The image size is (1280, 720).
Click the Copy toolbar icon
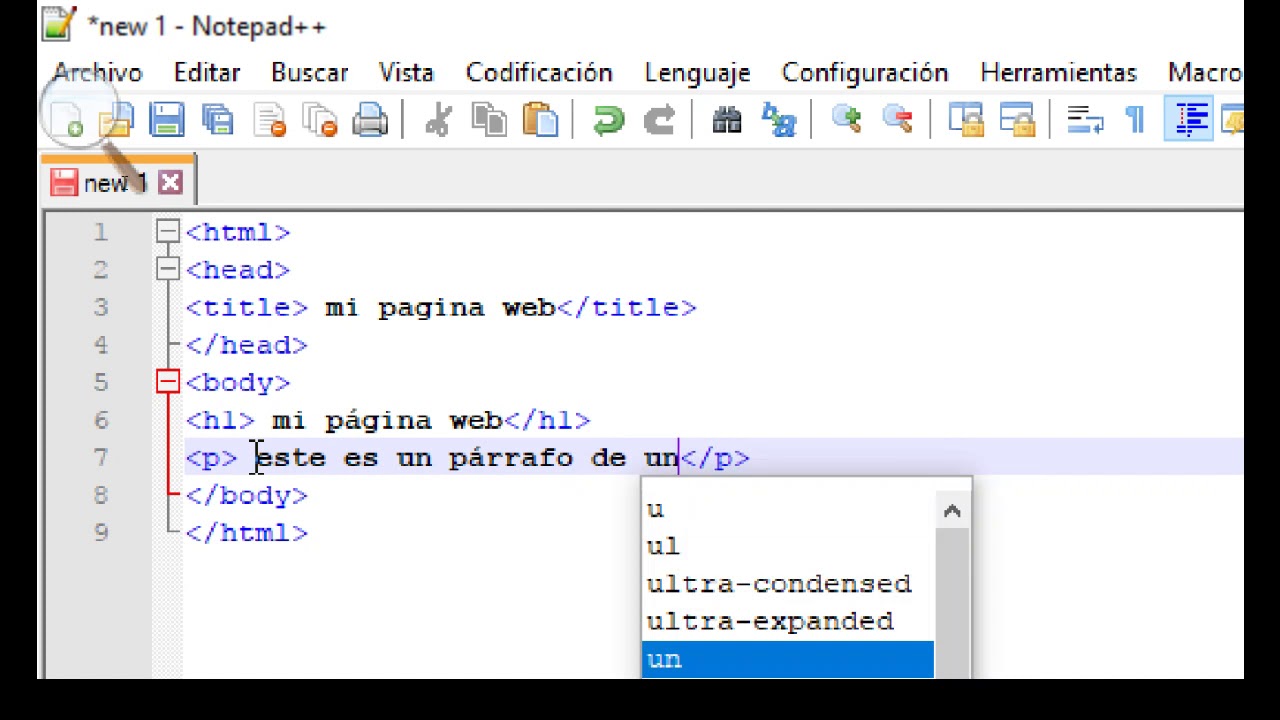click(x=489, y=120)
